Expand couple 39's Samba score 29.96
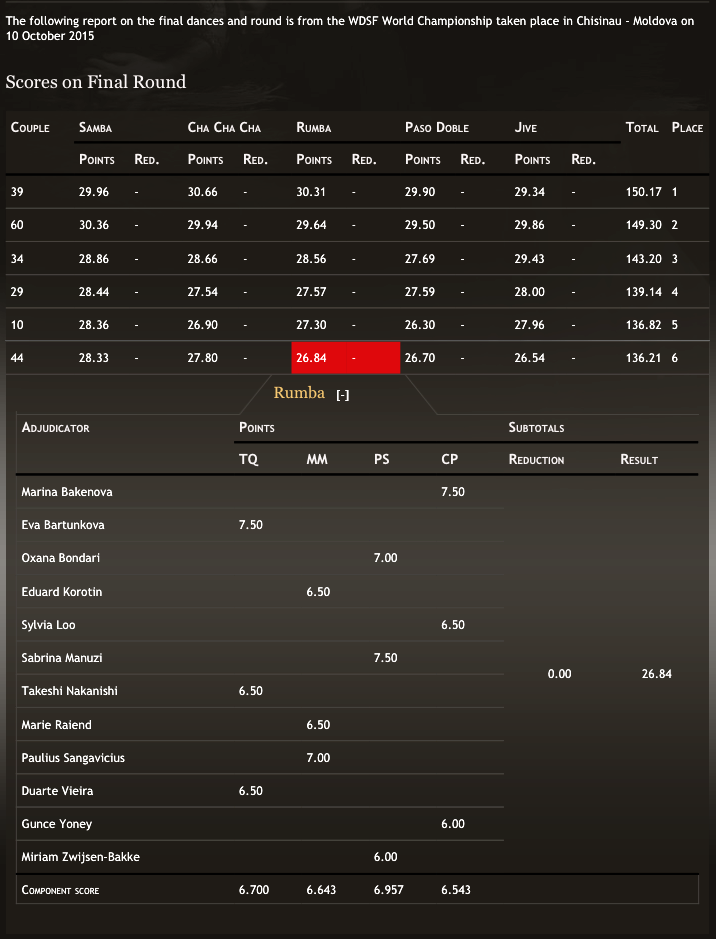Viewport: 716px width, 939px height. [x=94, y=192]
